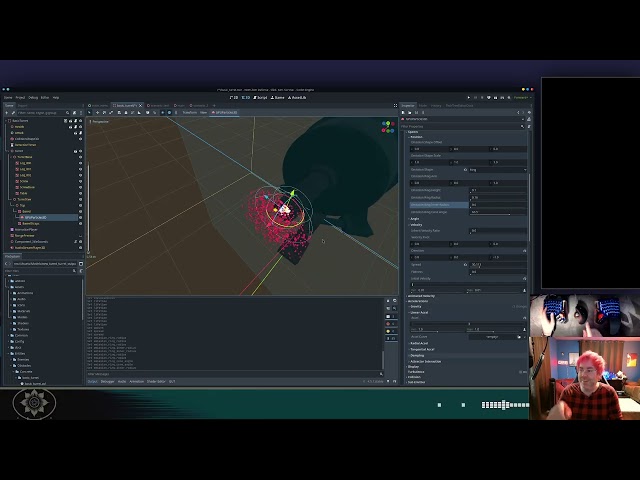
Task: Toggle visibility of CollisionShape3D node
Action: [x=80, y=139]
